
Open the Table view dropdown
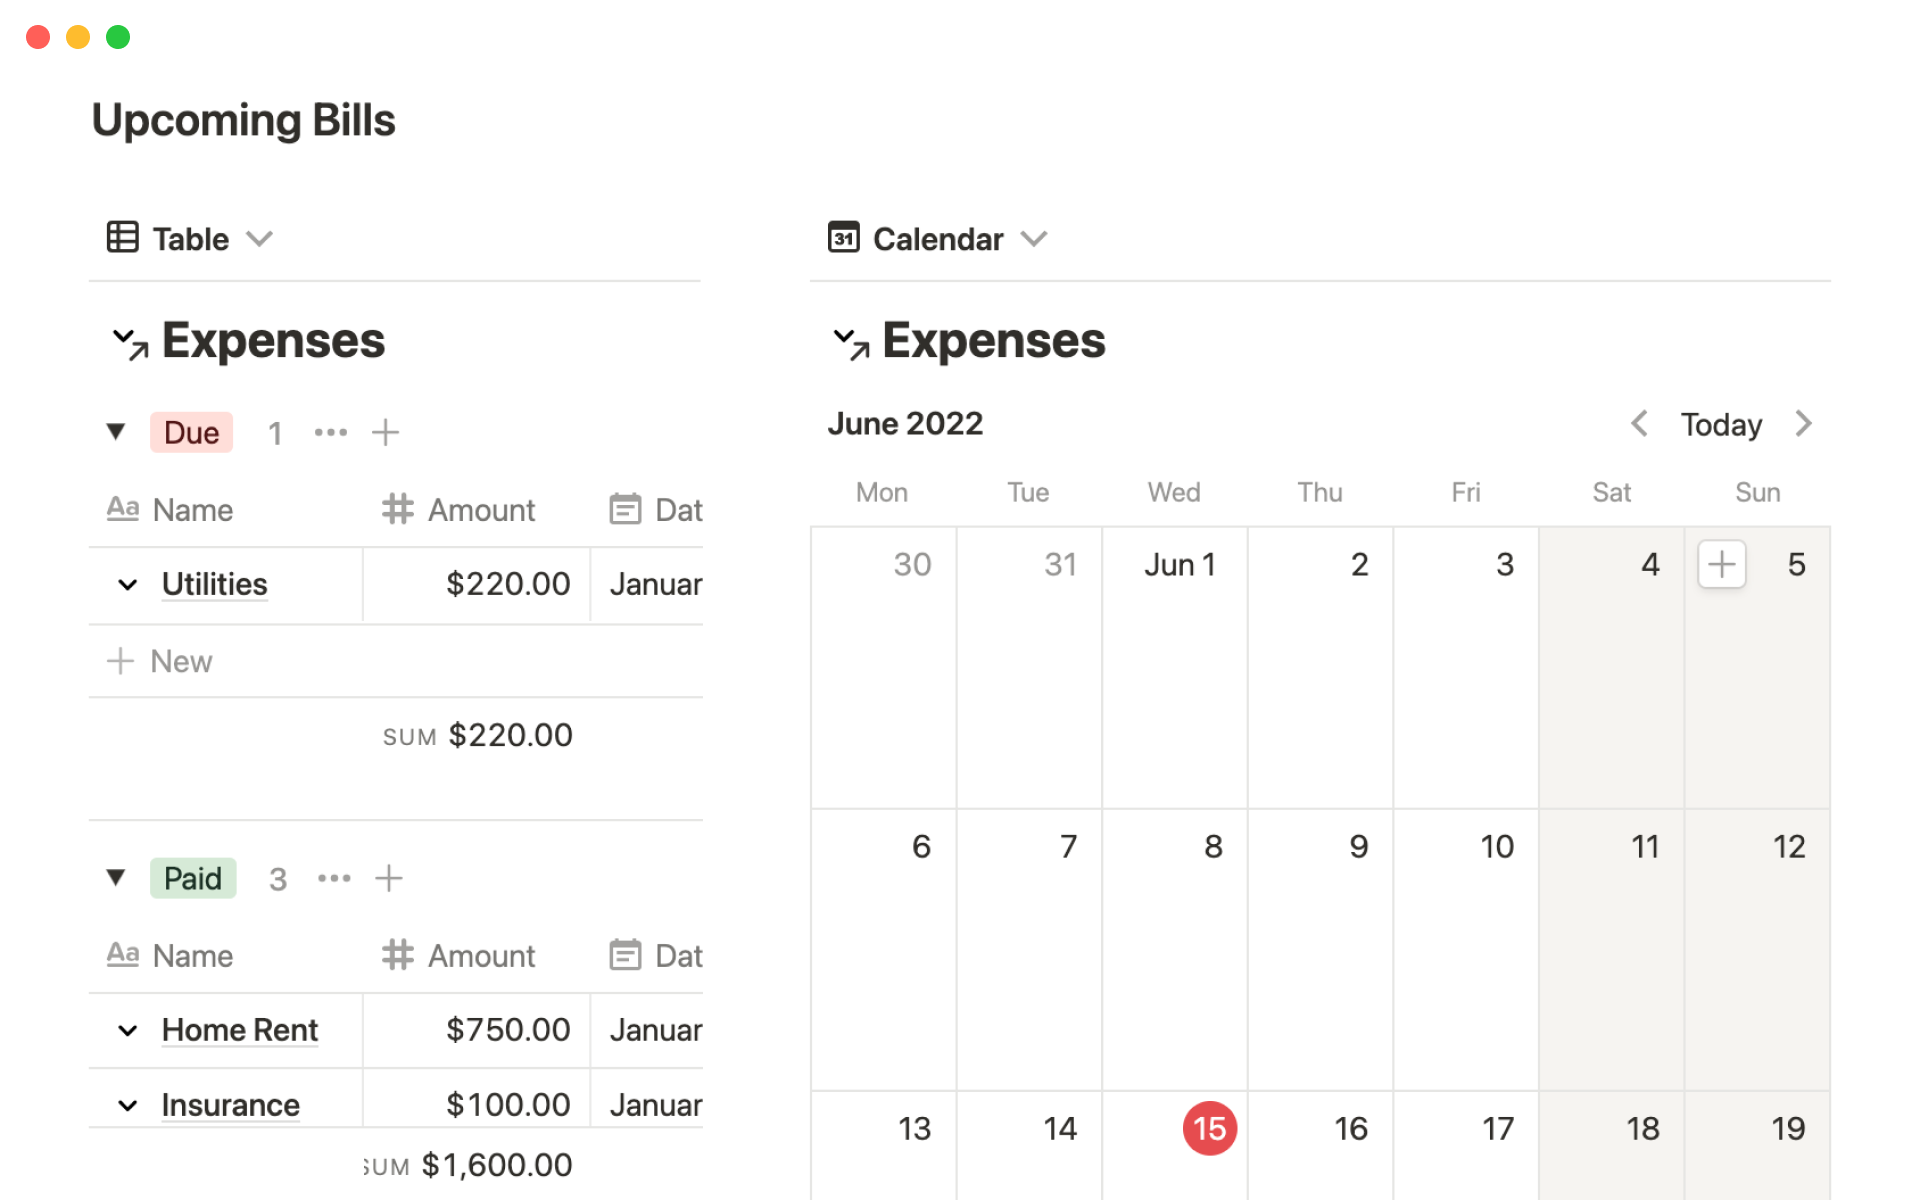[x=261, y=239]
